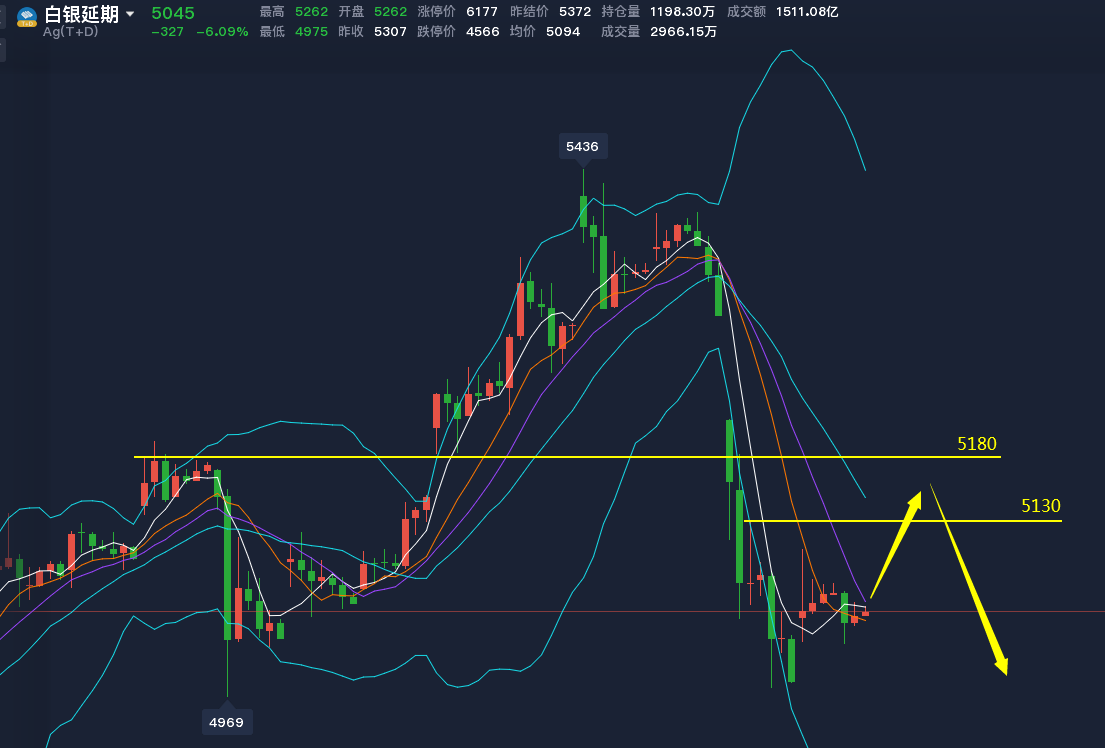Click the percentage change −6.09%
The image size is (1105, 748).
point(222,32)
